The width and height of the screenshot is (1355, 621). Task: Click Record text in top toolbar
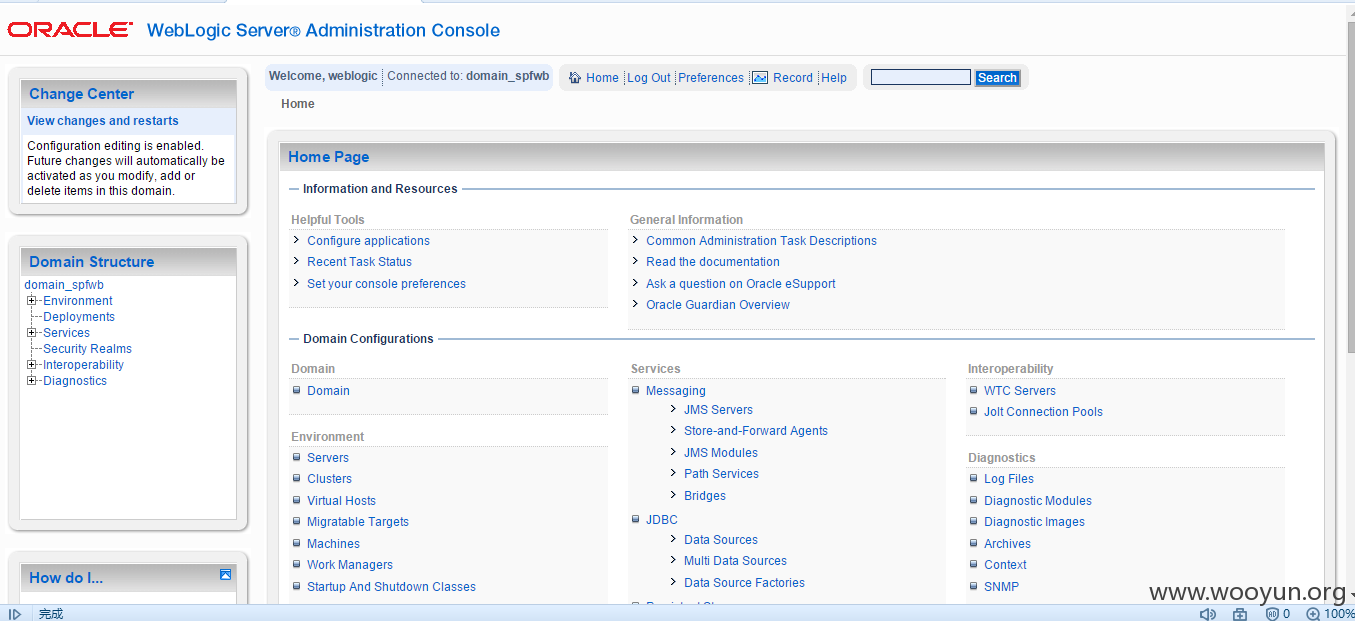tap(793, 78)
